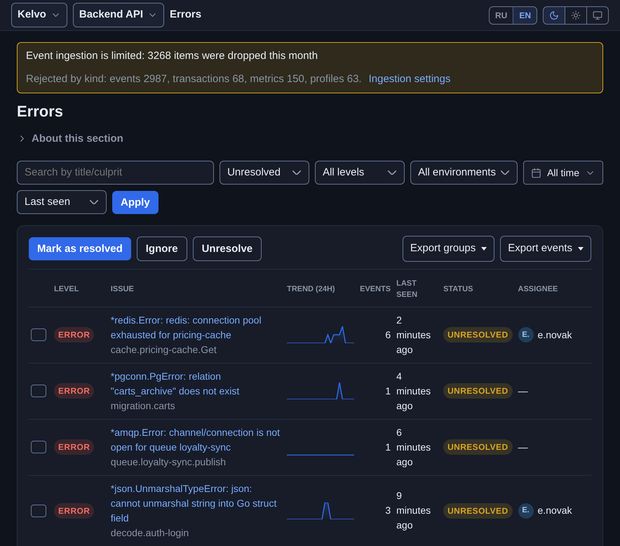Click the LEVEL column header
This screenshot has width=620, height=546.
pyautogui.click(x=66, y=289)
